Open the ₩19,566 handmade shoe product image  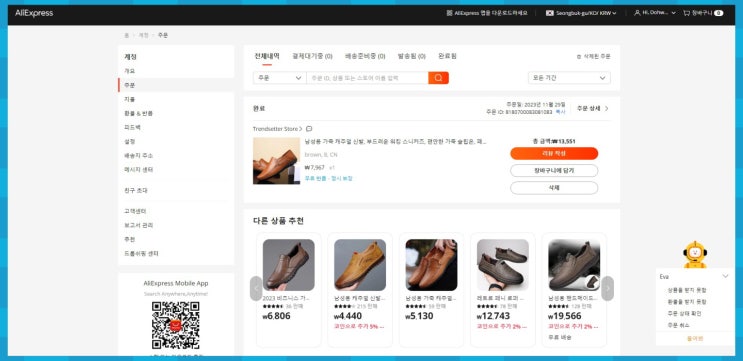coord(574,265)
